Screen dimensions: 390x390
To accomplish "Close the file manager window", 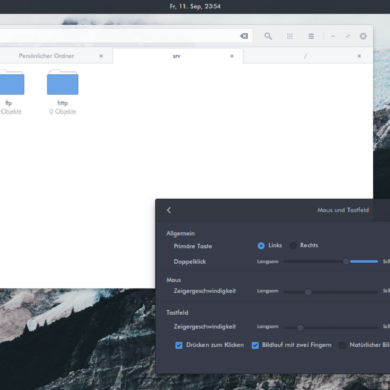I will 363,36.
